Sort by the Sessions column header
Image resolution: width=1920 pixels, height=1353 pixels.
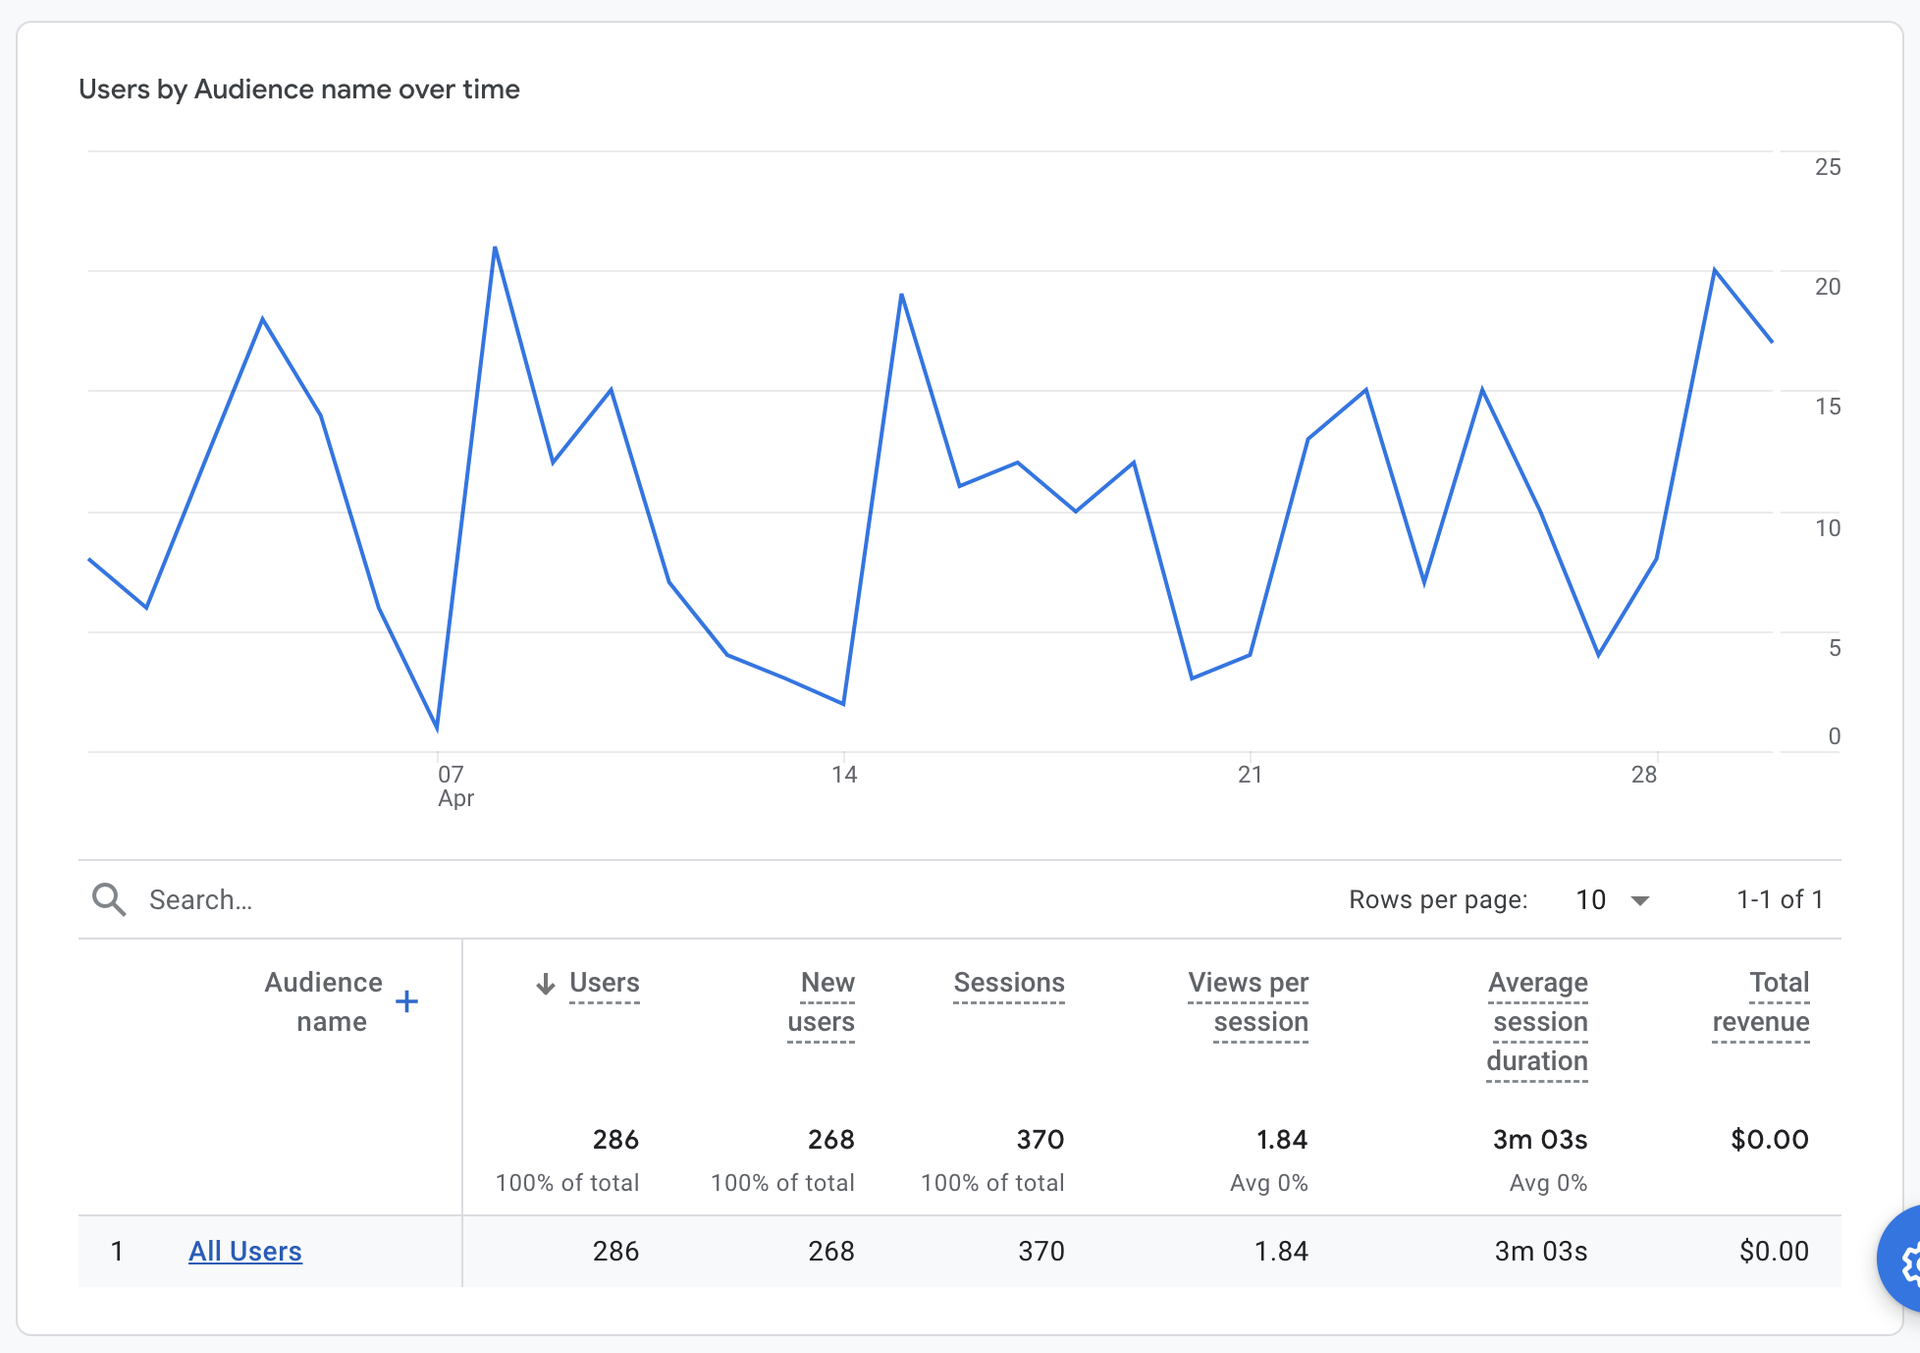[1008, 983]
